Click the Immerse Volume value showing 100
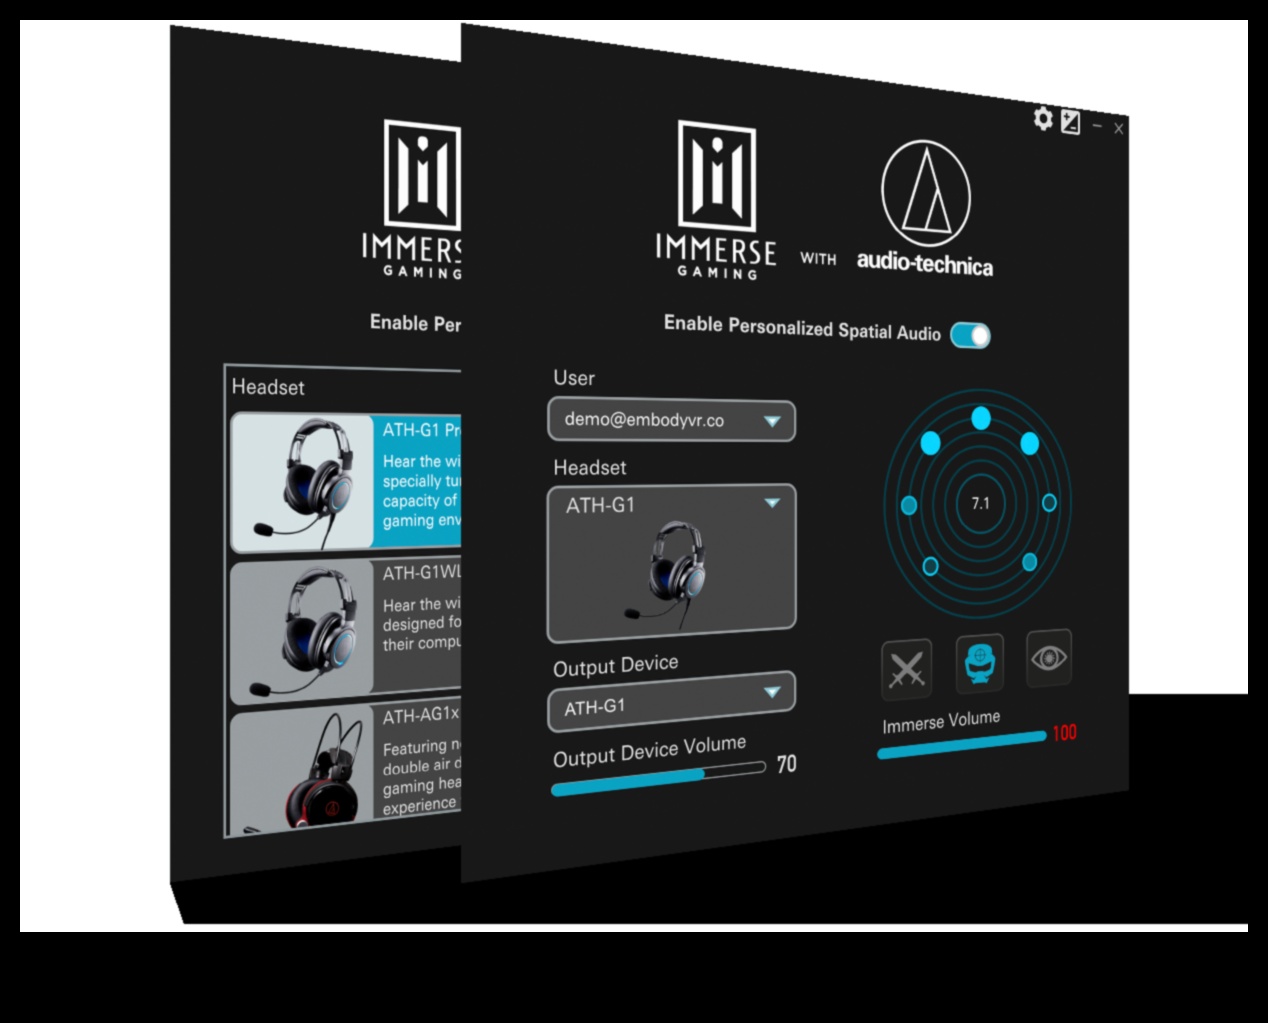Viewport: 1268px width, 1023px height. (1065, 733)
